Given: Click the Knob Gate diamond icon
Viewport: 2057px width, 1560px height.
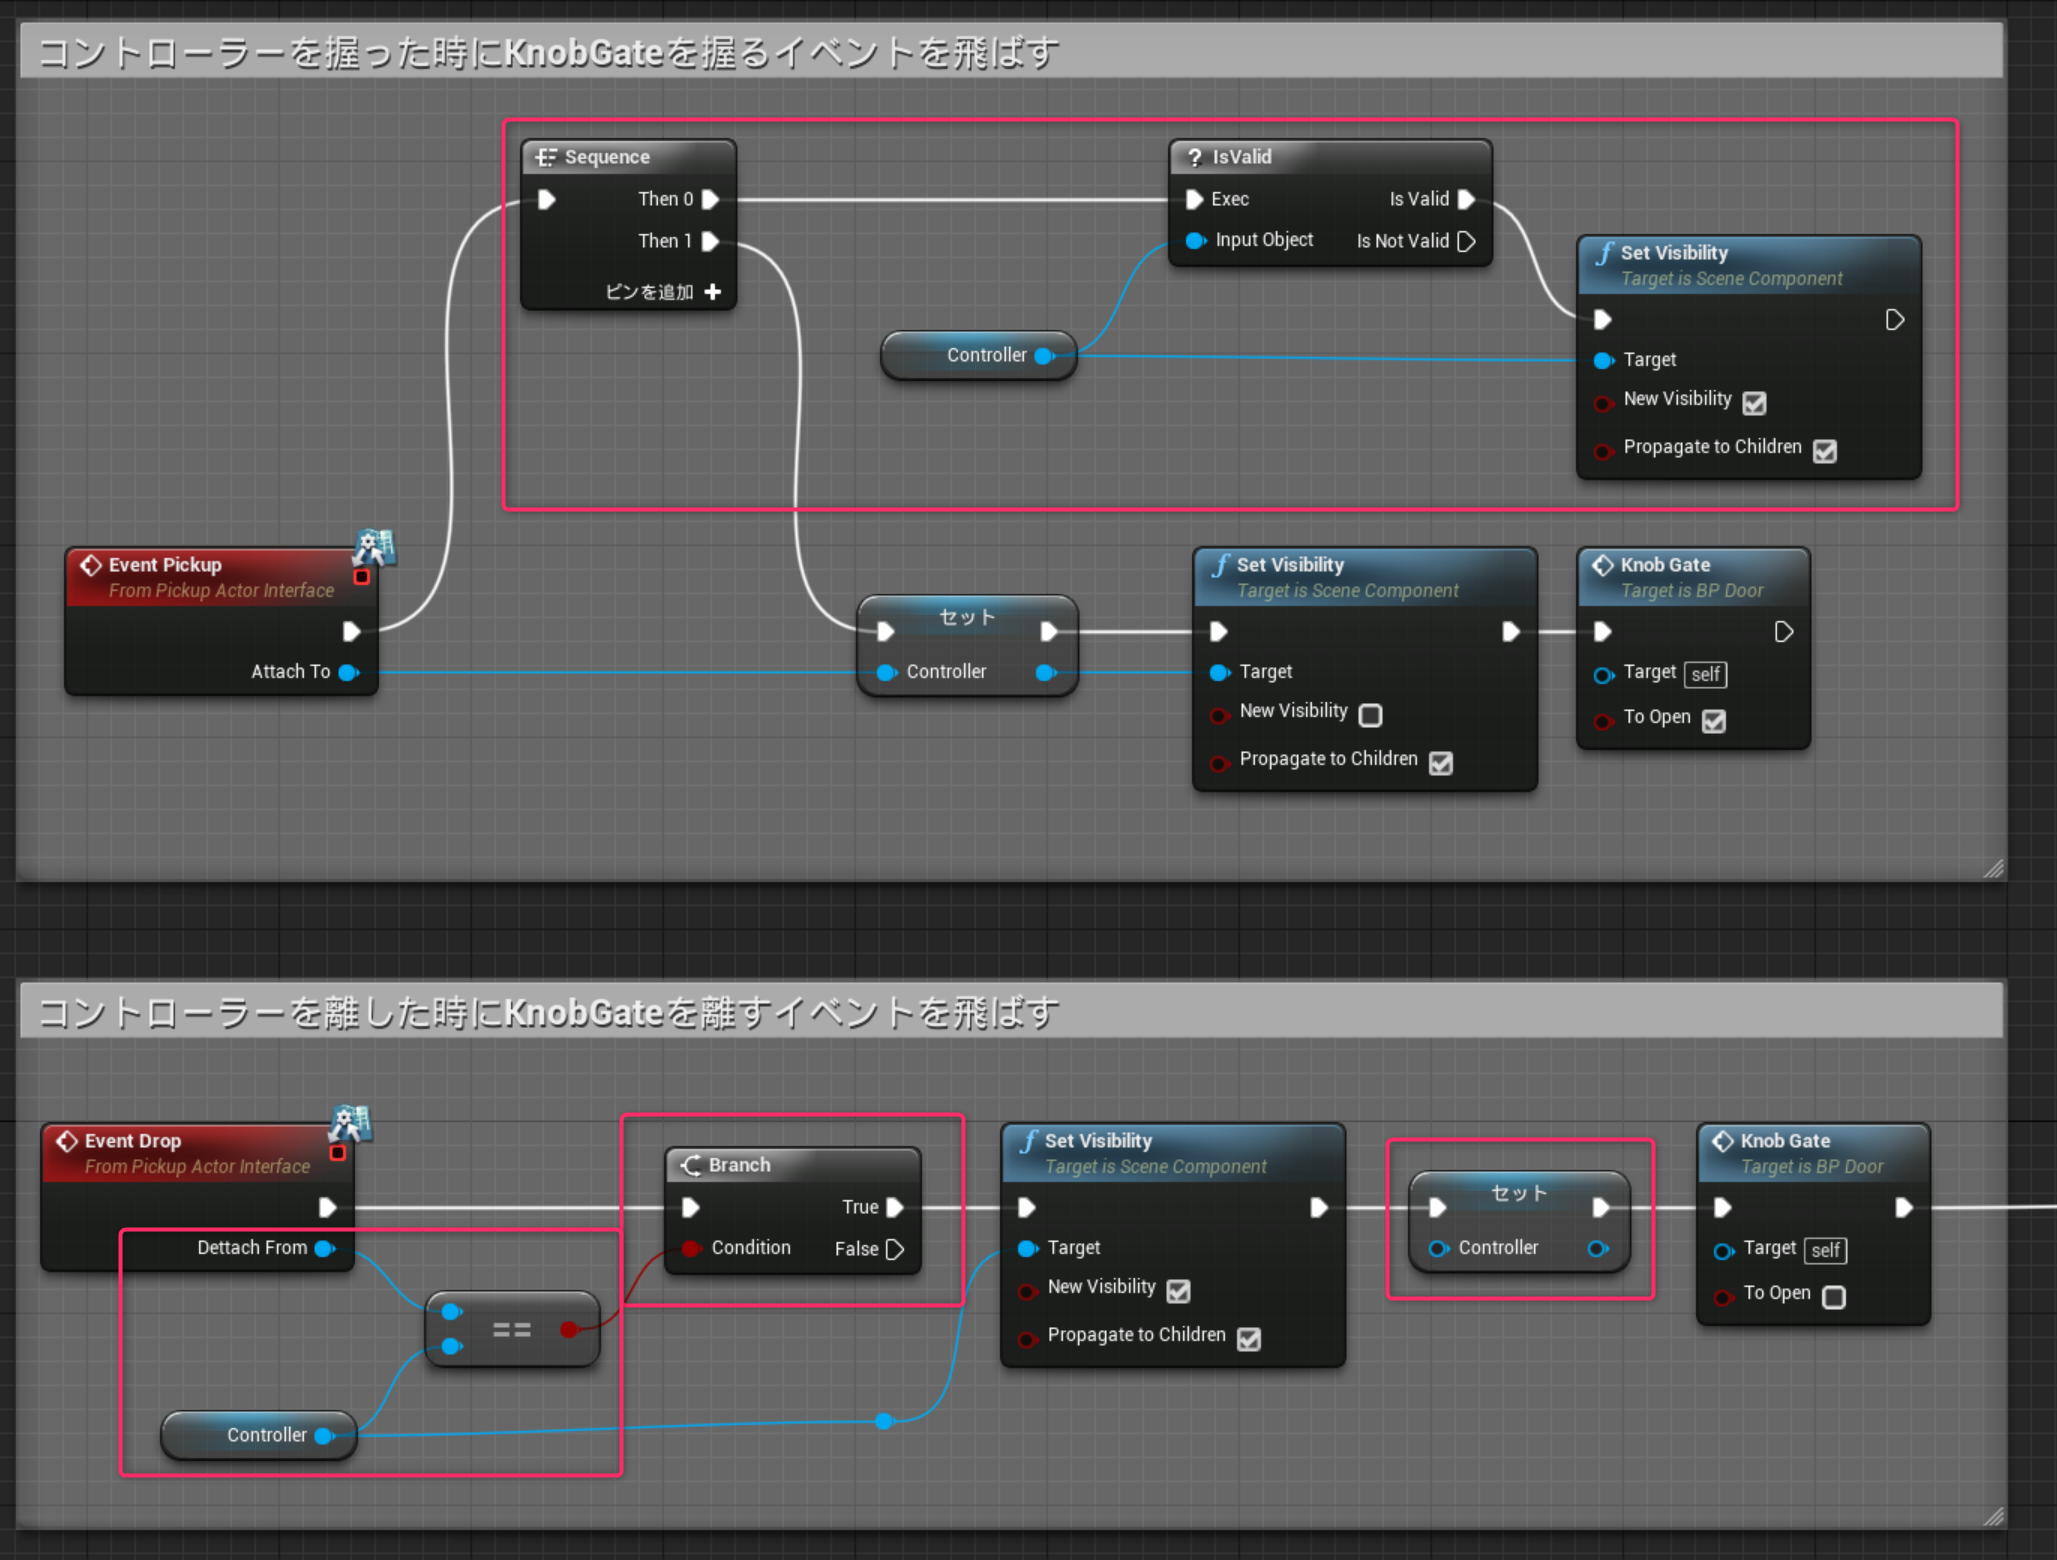Looking at the screenshot, I should [x=1605, y=564].
